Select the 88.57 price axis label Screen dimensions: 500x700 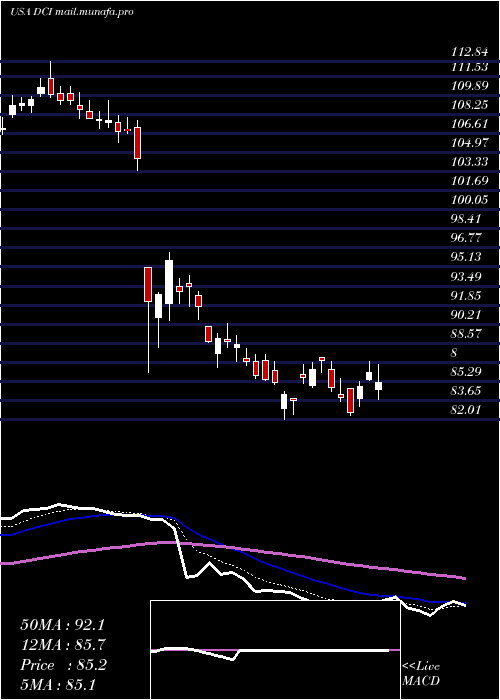467,333
